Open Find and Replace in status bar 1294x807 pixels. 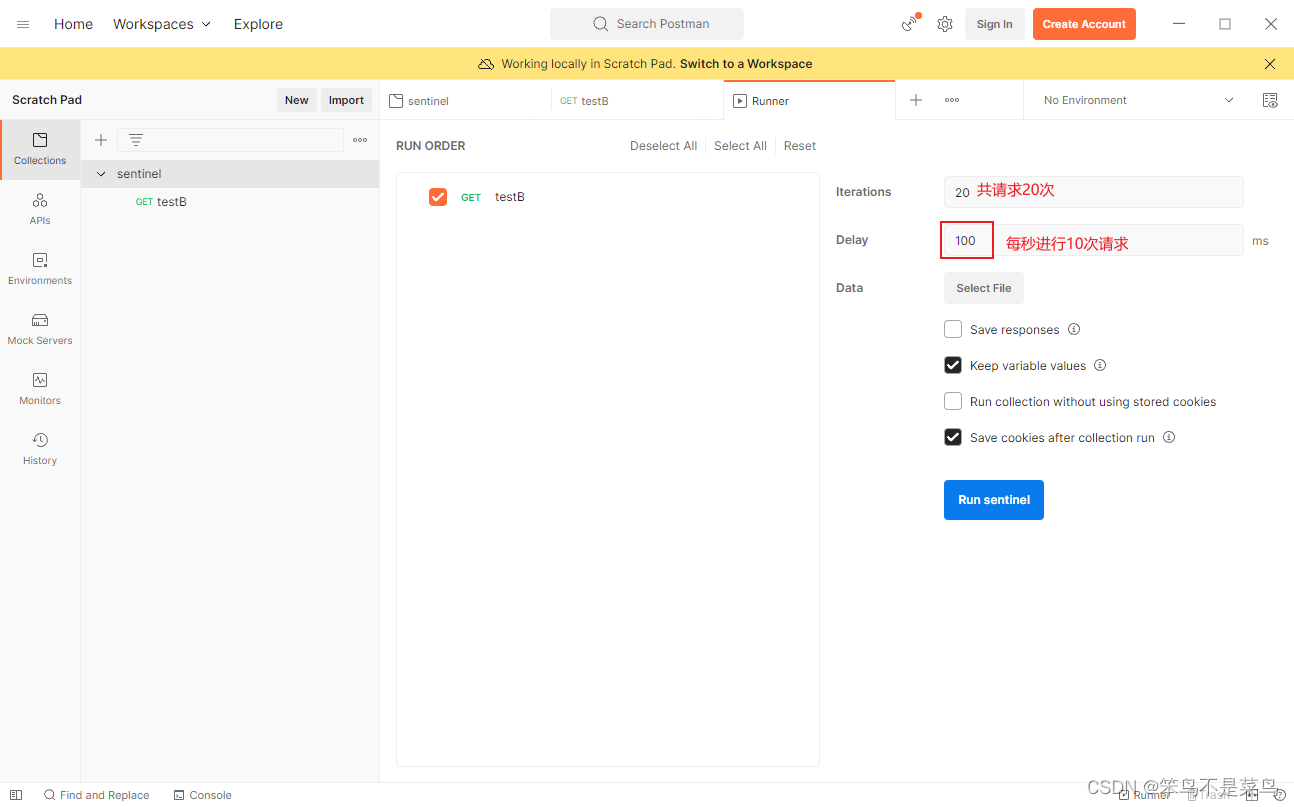96,795
